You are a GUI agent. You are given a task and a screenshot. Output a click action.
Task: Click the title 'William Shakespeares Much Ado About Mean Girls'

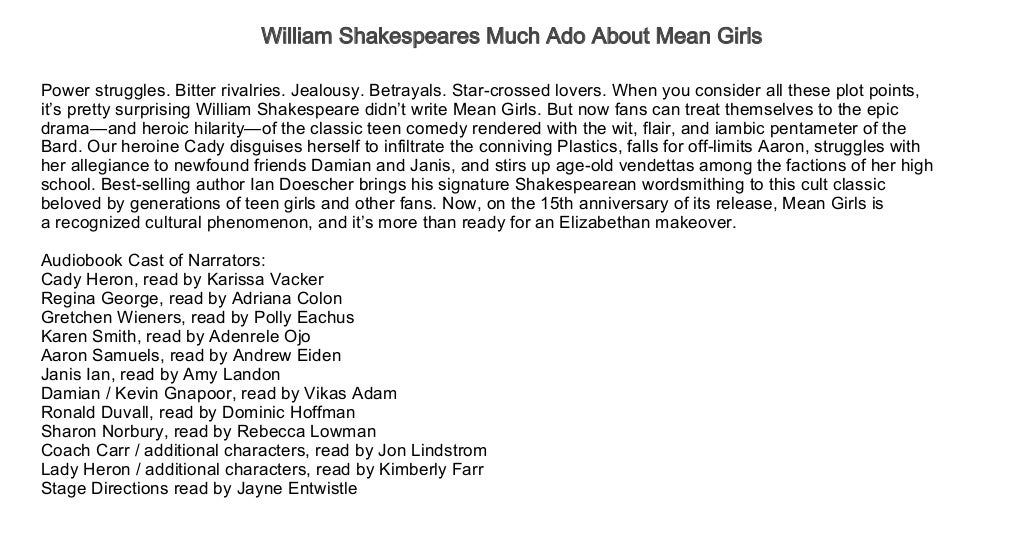511,37
